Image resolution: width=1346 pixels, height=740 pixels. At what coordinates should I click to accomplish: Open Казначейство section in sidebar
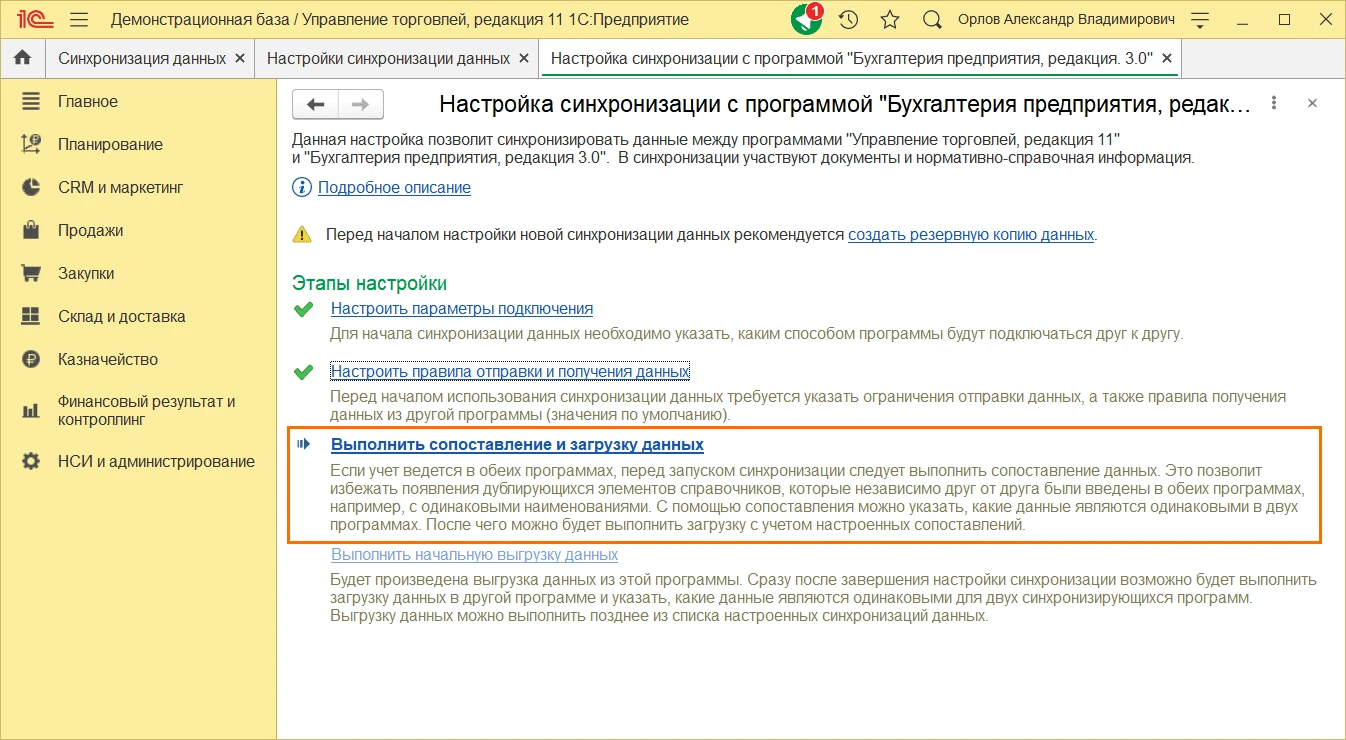click(x=108, y=359)
